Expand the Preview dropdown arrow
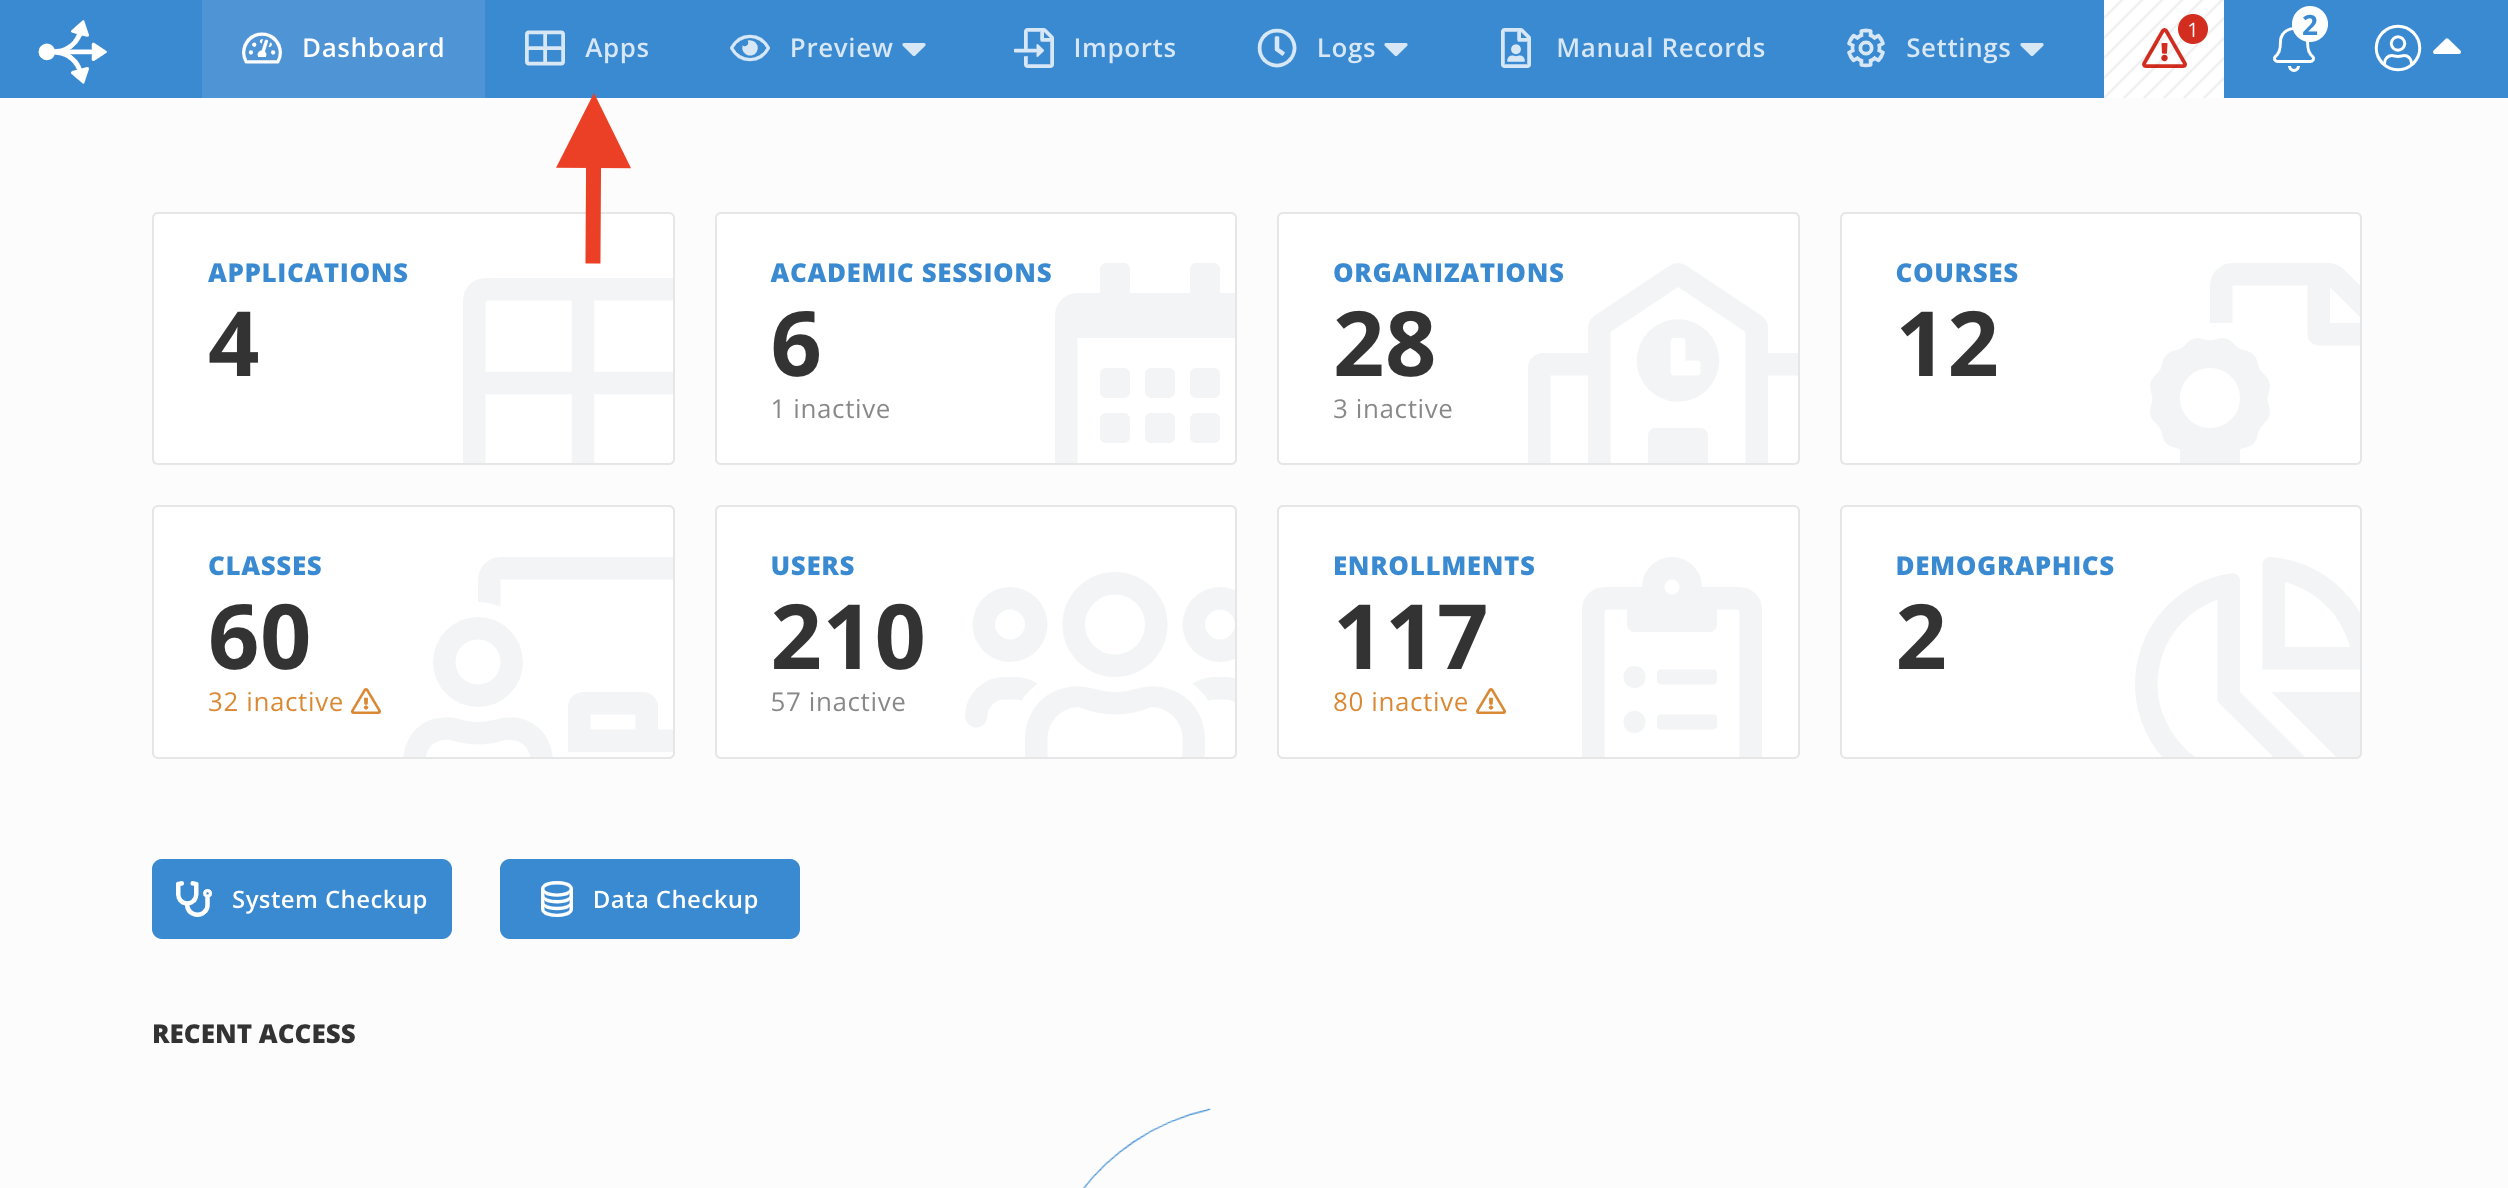The height and width of the screenshot is (1188, 2508). coord(914,50)
